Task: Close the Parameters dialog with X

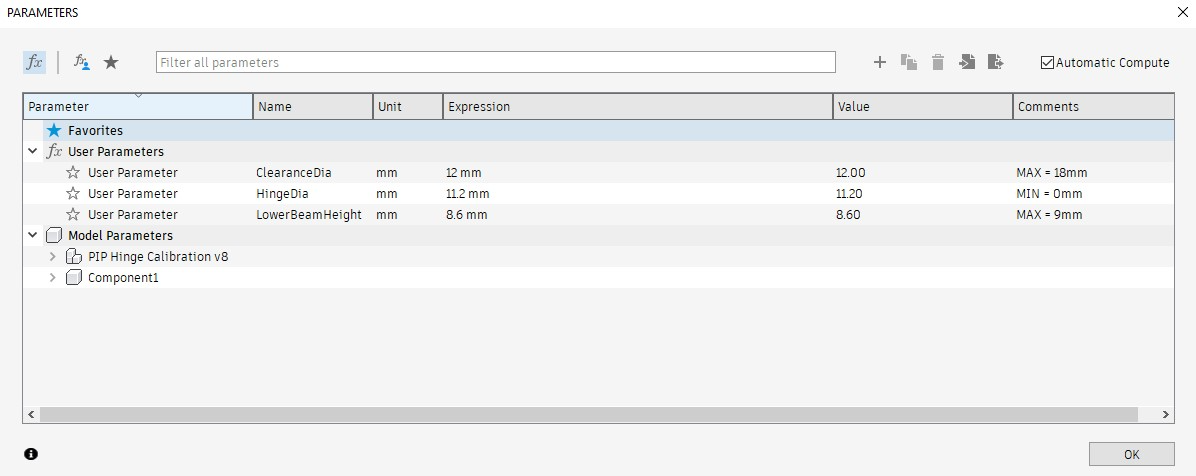Action: click(x=1182, y=13)
